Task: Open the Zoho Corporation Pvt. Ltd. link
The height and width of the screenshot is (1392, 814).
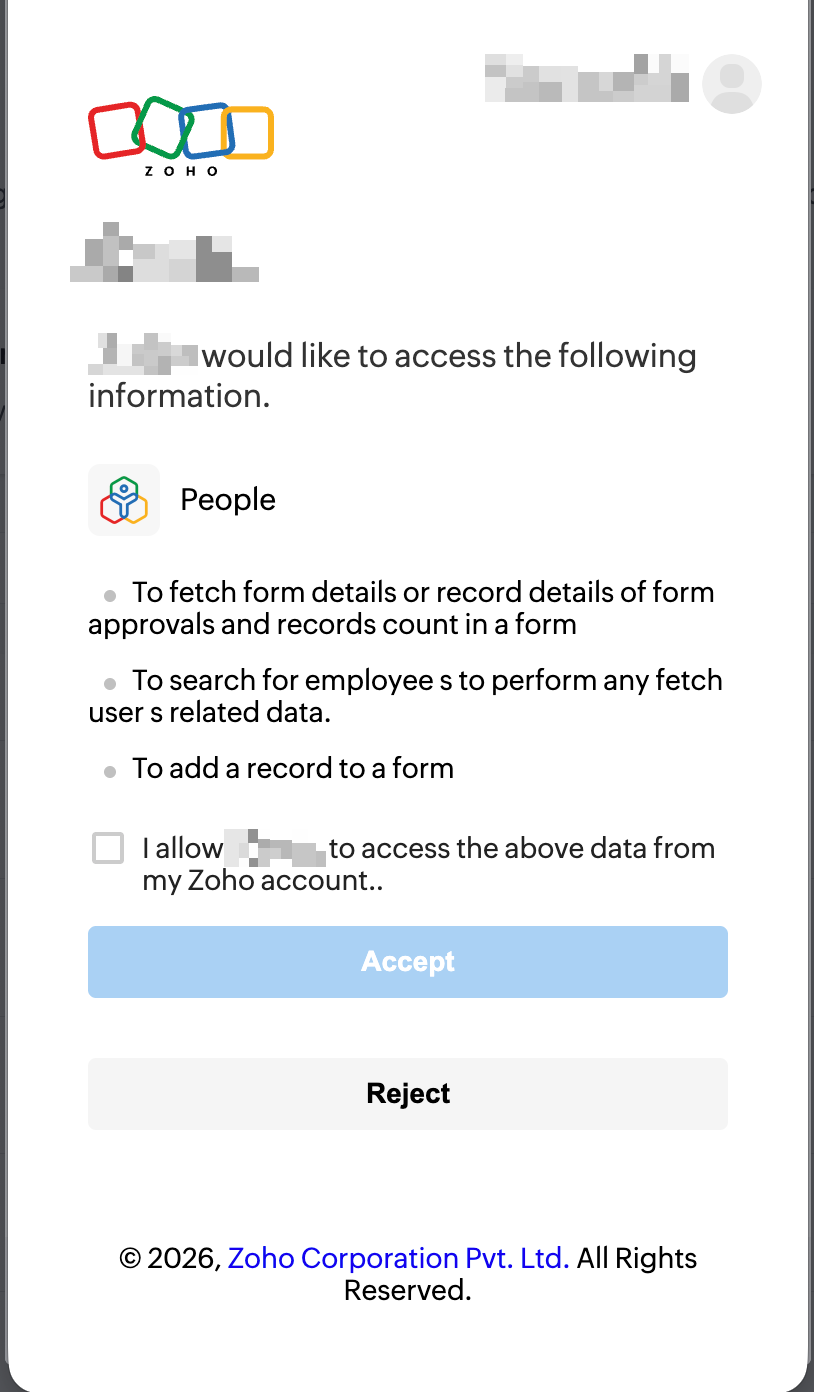Action: pos(398,1258)
